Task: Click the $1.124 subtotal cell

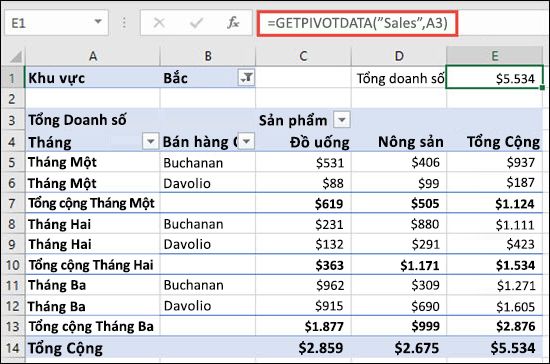Action: pyautogui.click(x=495, y=203)
